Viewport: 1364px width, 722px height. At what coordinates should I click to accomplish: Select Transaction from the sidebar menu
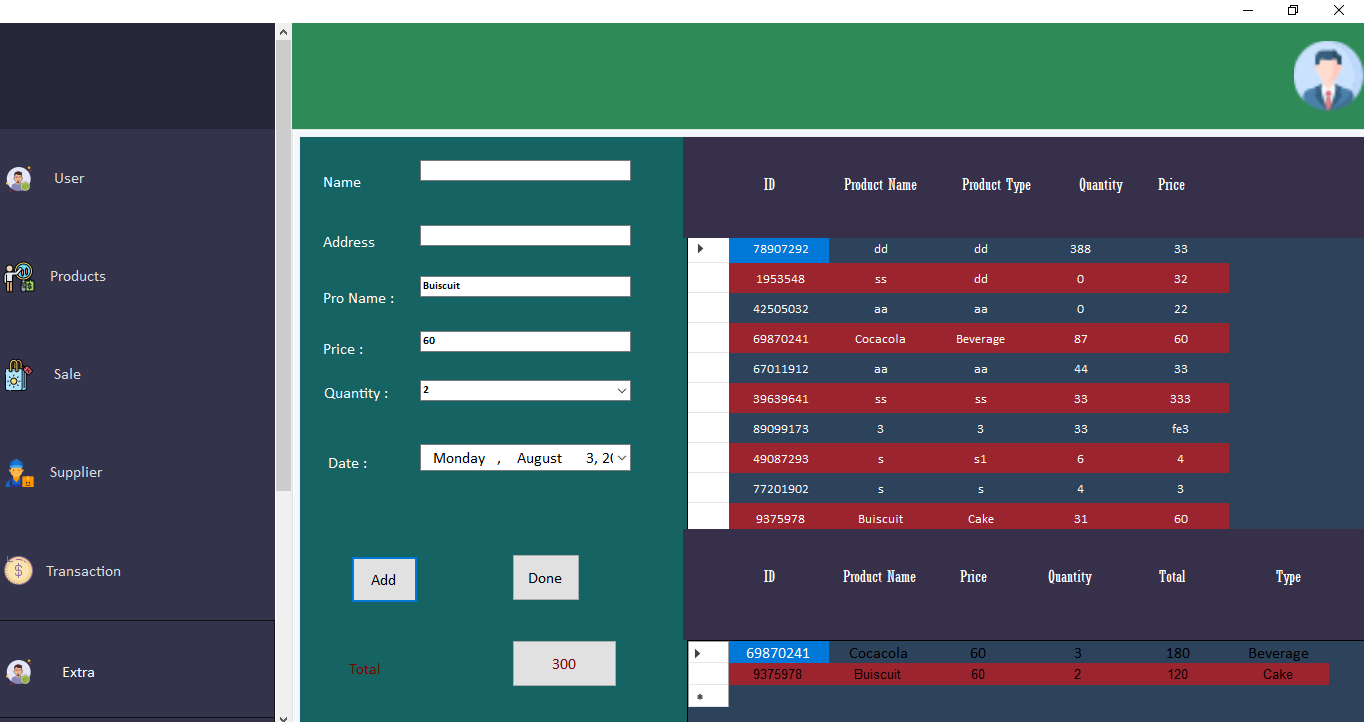[84, 570]
